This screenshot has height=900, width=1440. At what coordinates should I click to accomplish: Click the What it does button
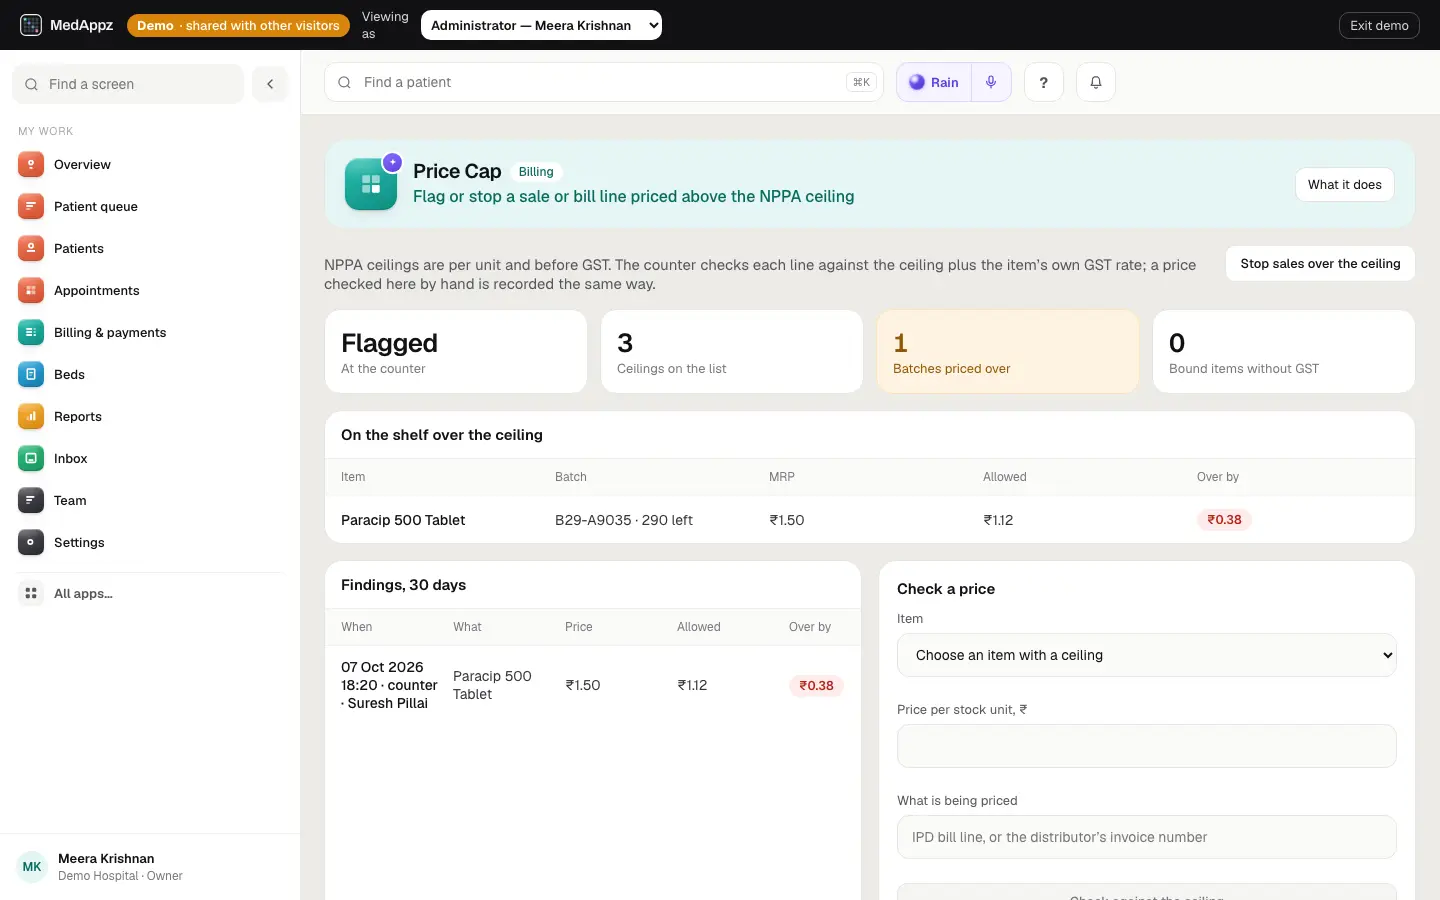click(x=1345, y=185)
